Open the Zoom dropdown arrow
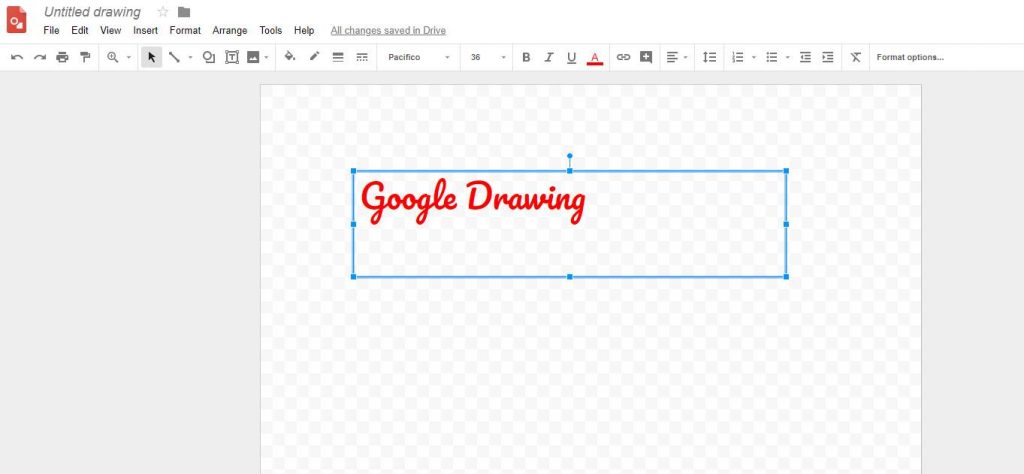This screenshot has height=474, width=1024. [x=129, y=57]
